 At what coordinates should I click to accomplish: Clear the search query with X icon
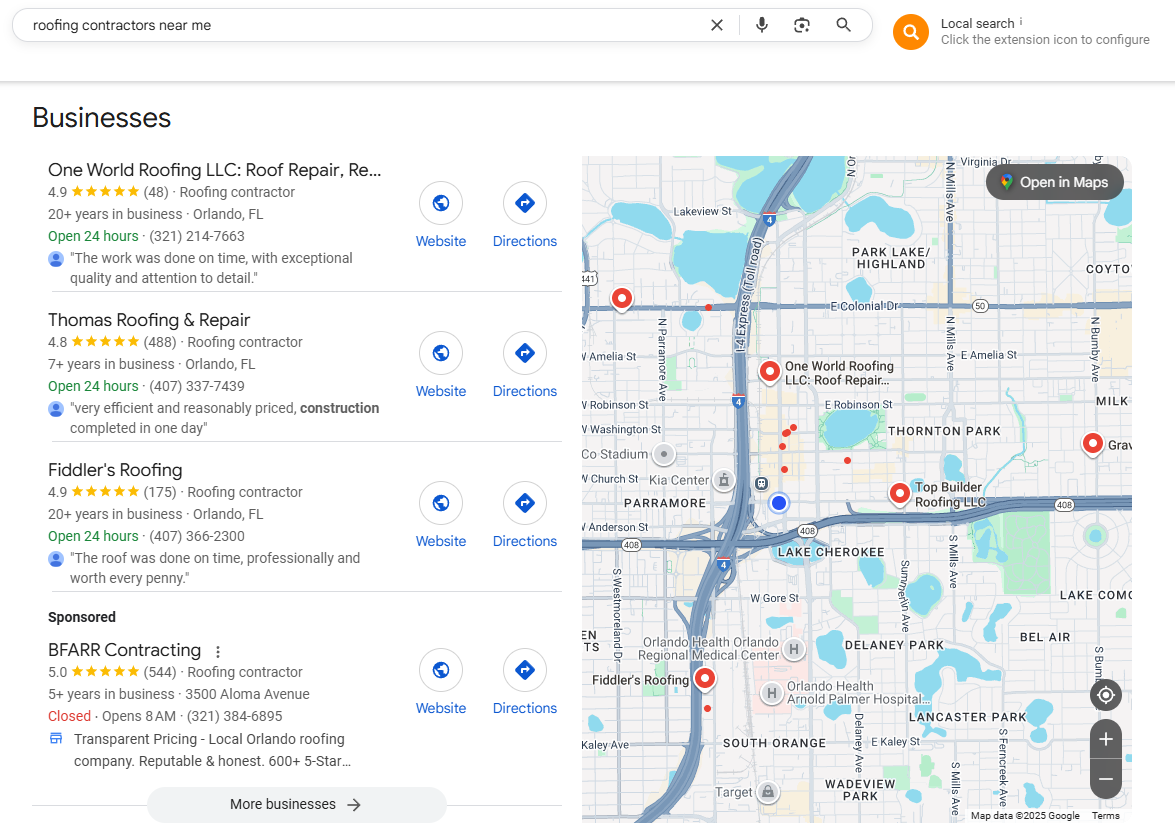coord(717,25)
